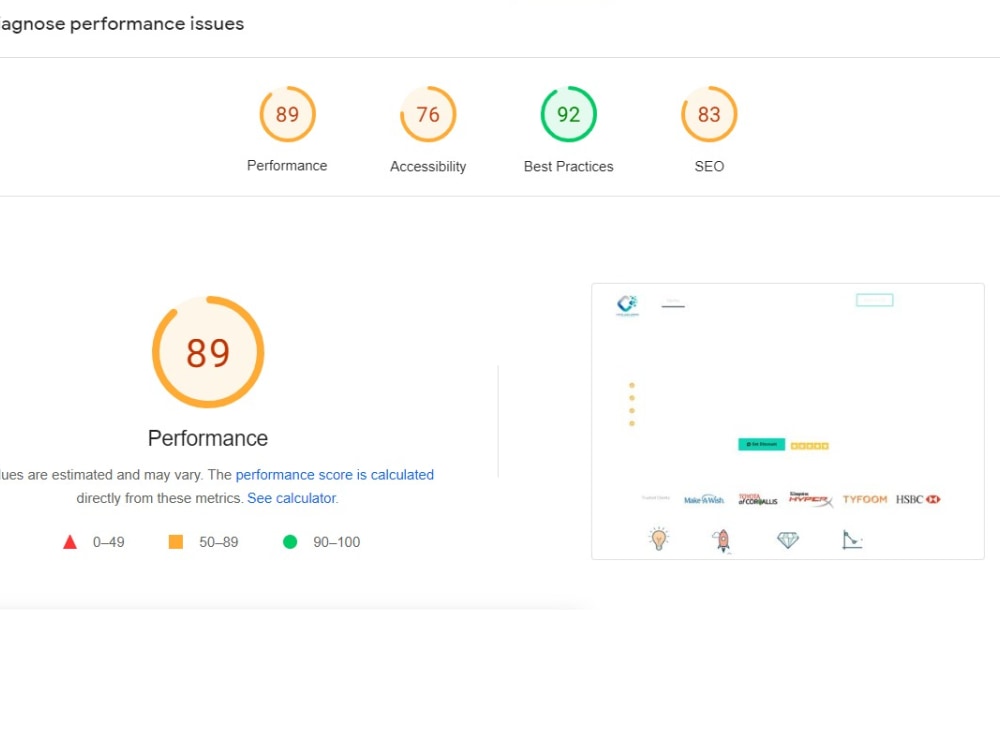1000x750 pixels.
Task: Click the diamond icon in the preview
Action: pyautogui.click(x=788, y=540)
